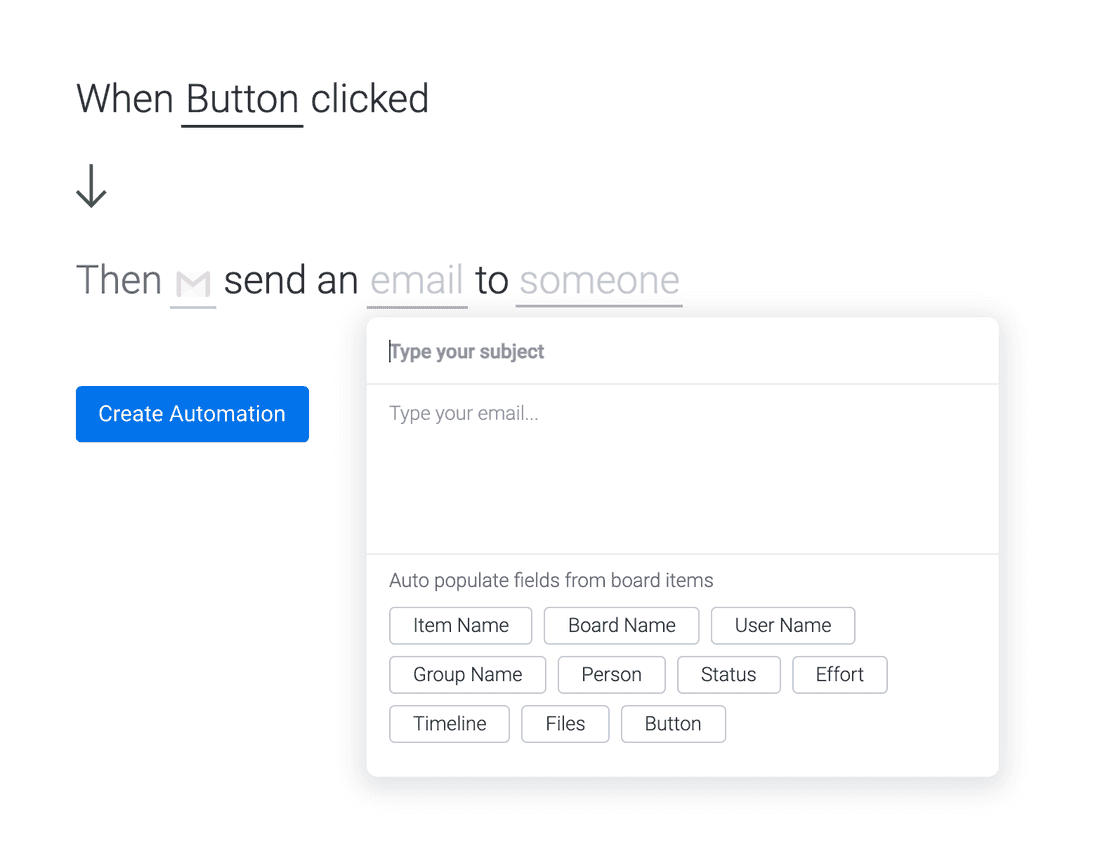Insert the Group Name auto-populate field
The width and height of the screenshot is (1100, 851).
(467, 674)
